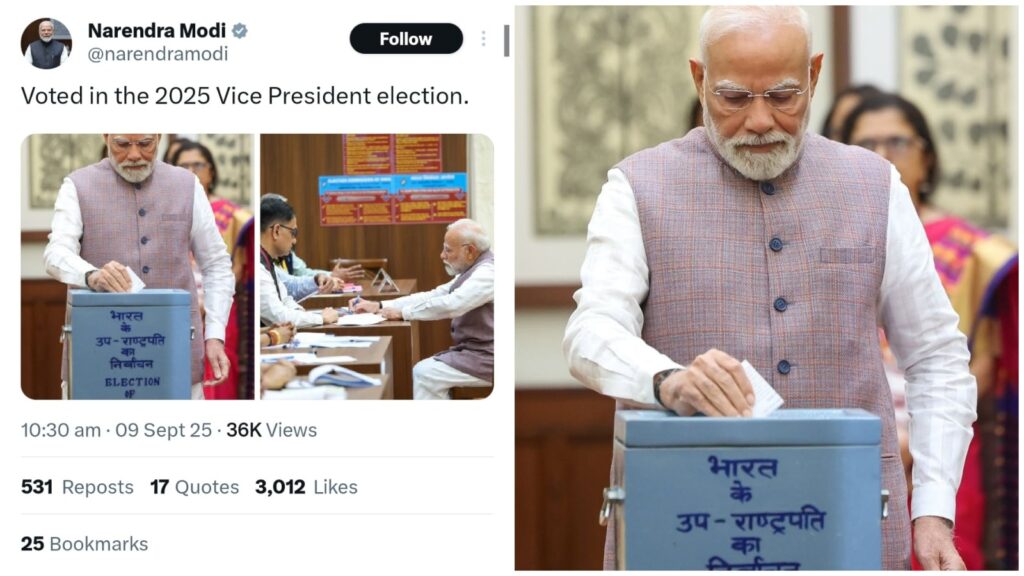The image size is (1024, 576).
Task: Click the scrollbar beside the tweet
Action: [x=506, y=40]
